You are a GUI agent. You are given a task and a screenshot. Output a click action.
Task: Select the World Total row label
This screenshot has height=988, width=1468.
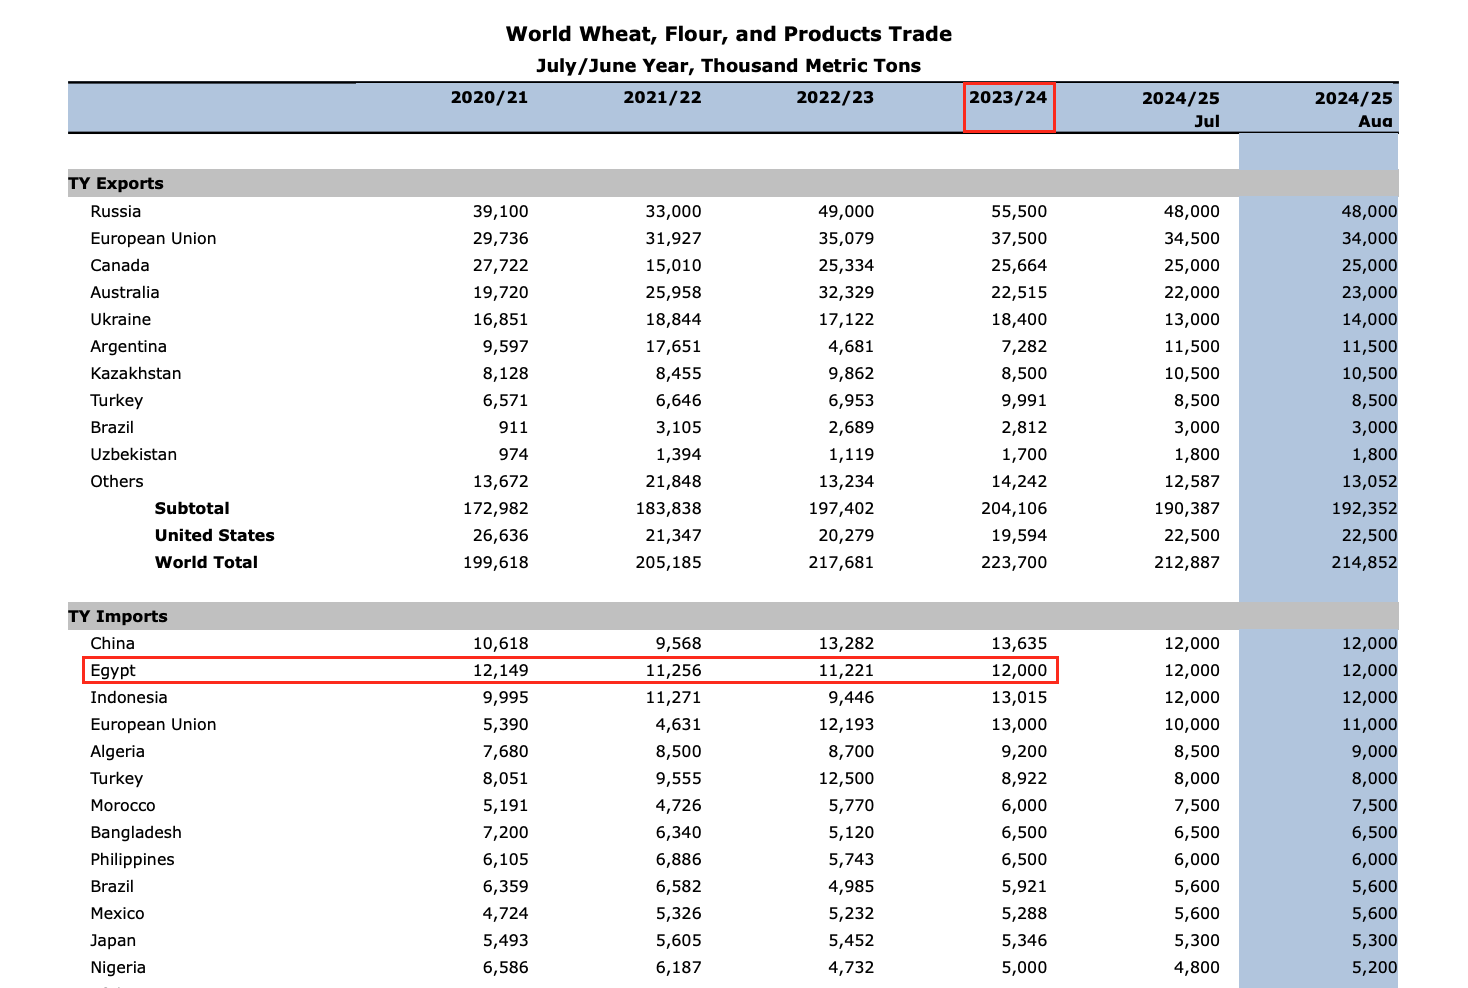[206, 563]
